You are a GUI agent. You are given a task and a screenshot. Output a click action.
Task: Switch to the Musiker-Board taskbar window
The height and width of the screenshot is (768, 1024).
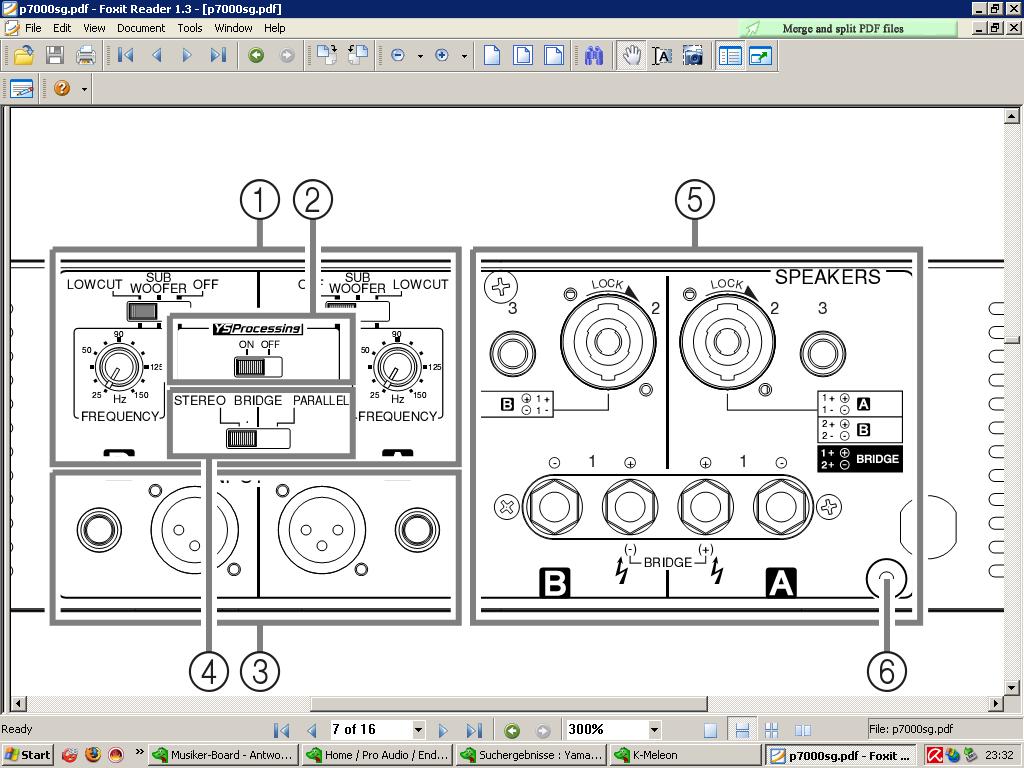click(223, 756)
